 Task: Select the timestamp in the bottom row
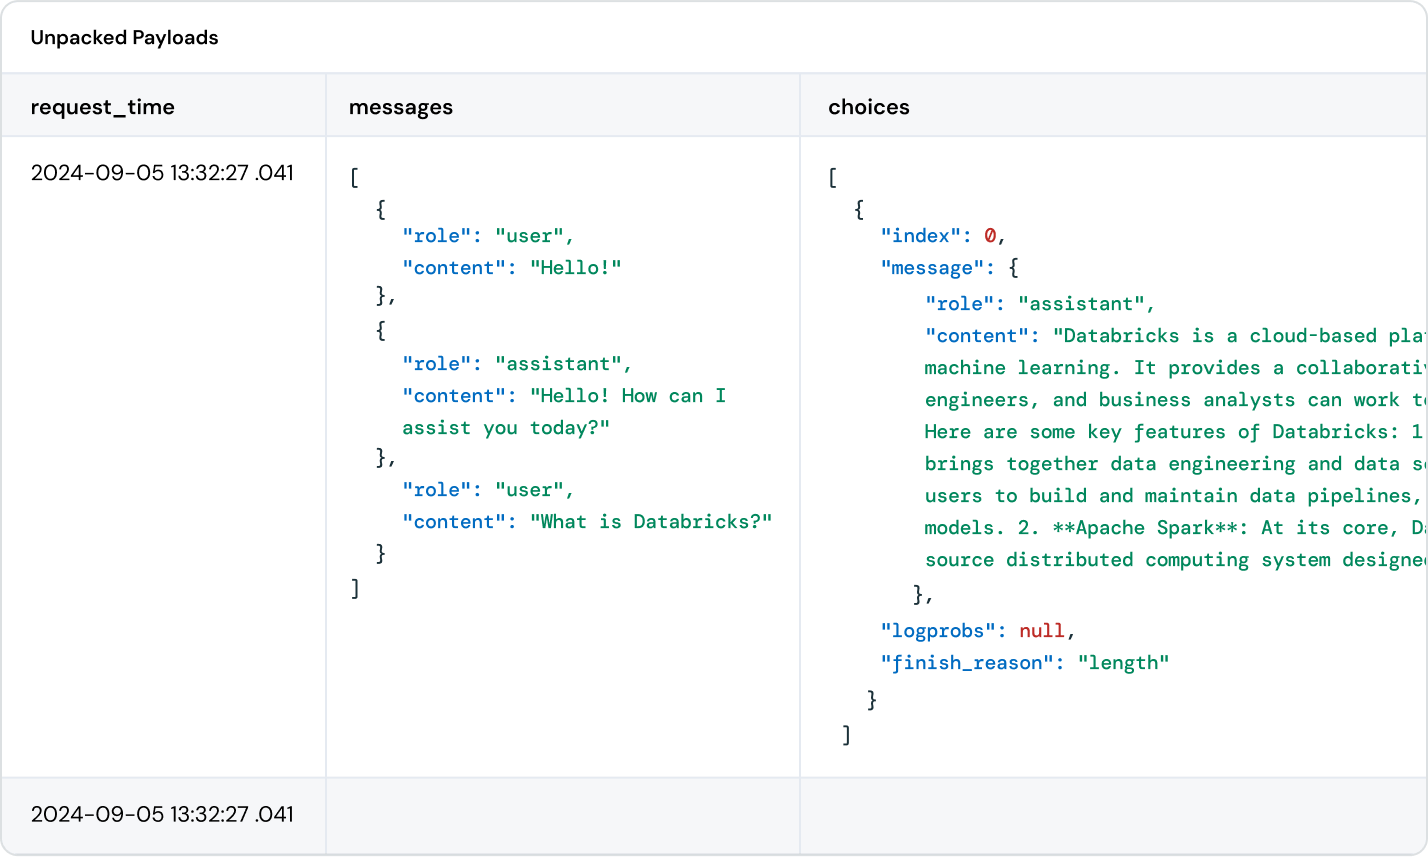click(162, 814)
